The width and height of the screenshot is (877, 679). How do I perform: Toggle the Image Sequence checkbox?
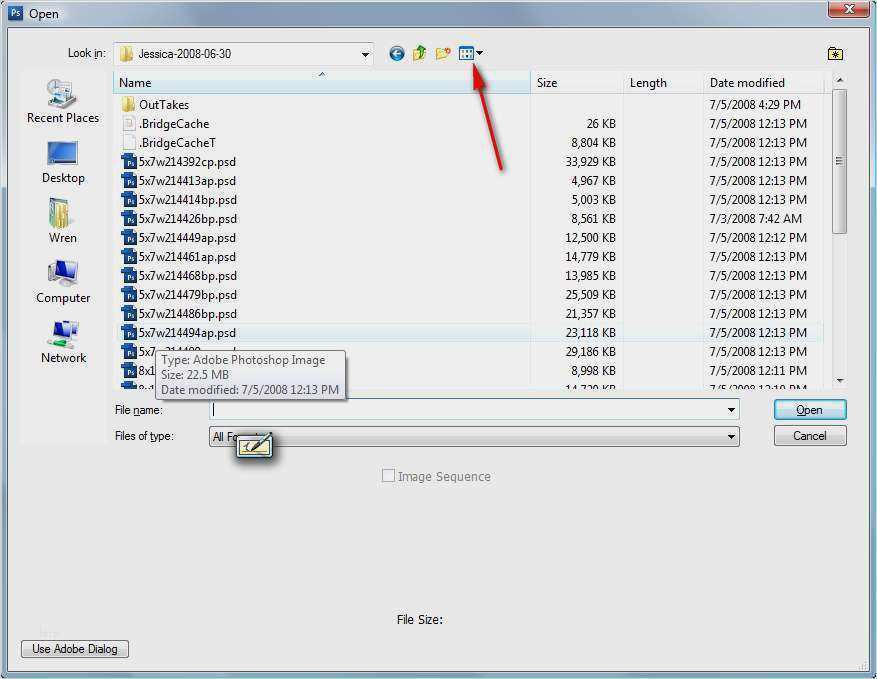(388, 476)
